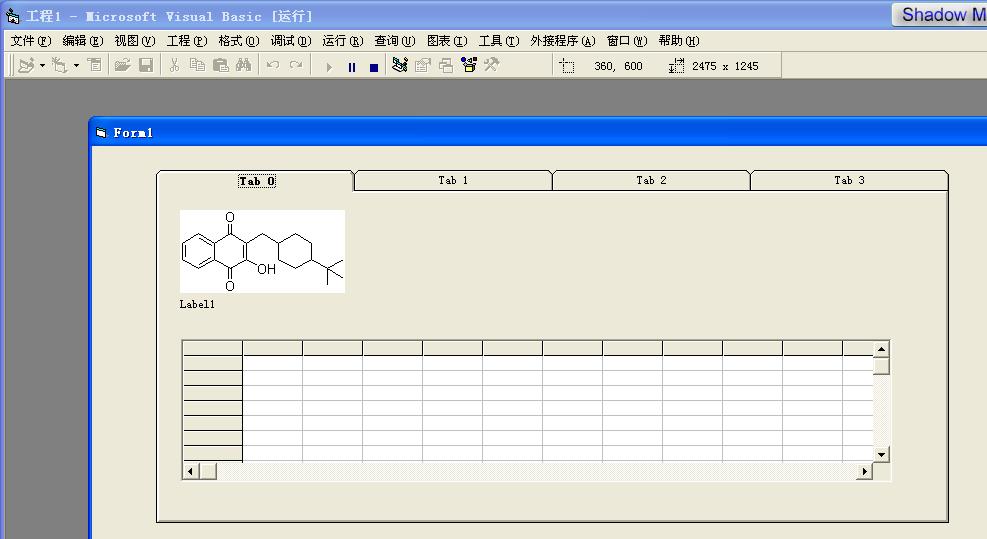The width and height of the screenshot is (987, 539).
Task: Open the 工程(P) menu
Action: pyautogui.click(x=187, y=41)
